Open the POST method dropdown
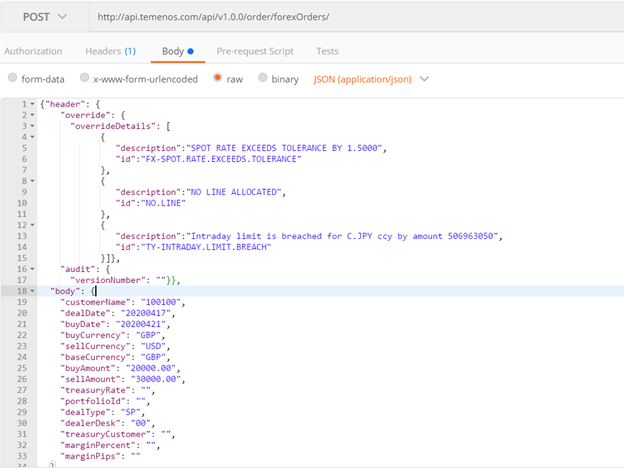 tap(45, 17)
